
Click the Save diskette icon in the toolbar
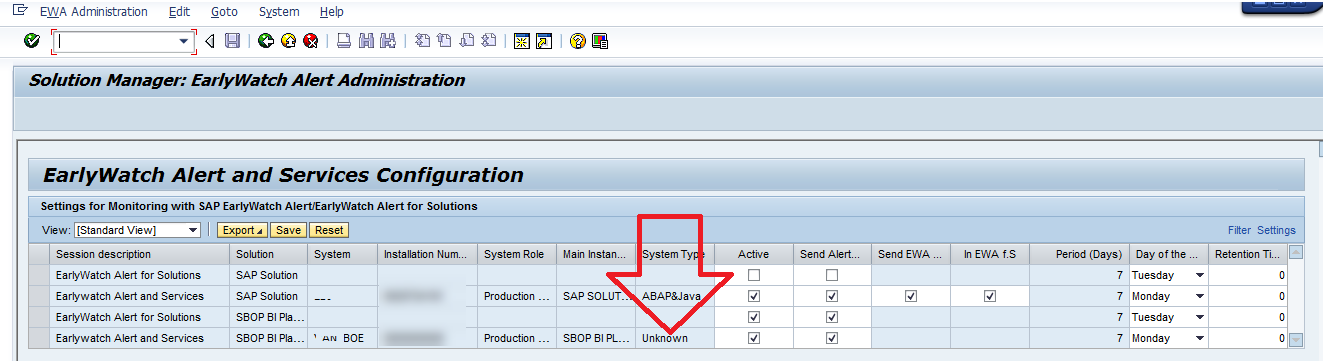[x=233, y=41]
